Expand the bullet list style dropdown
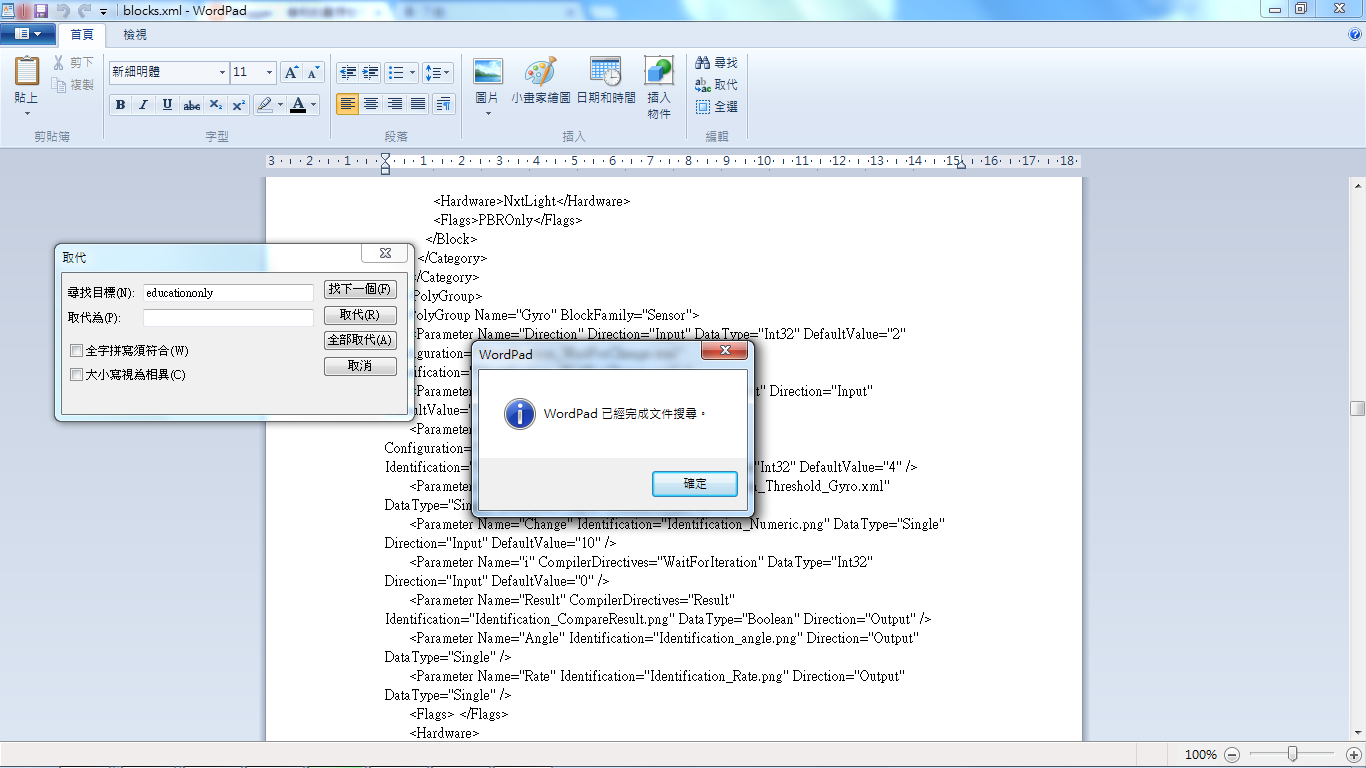 point(413,73)
